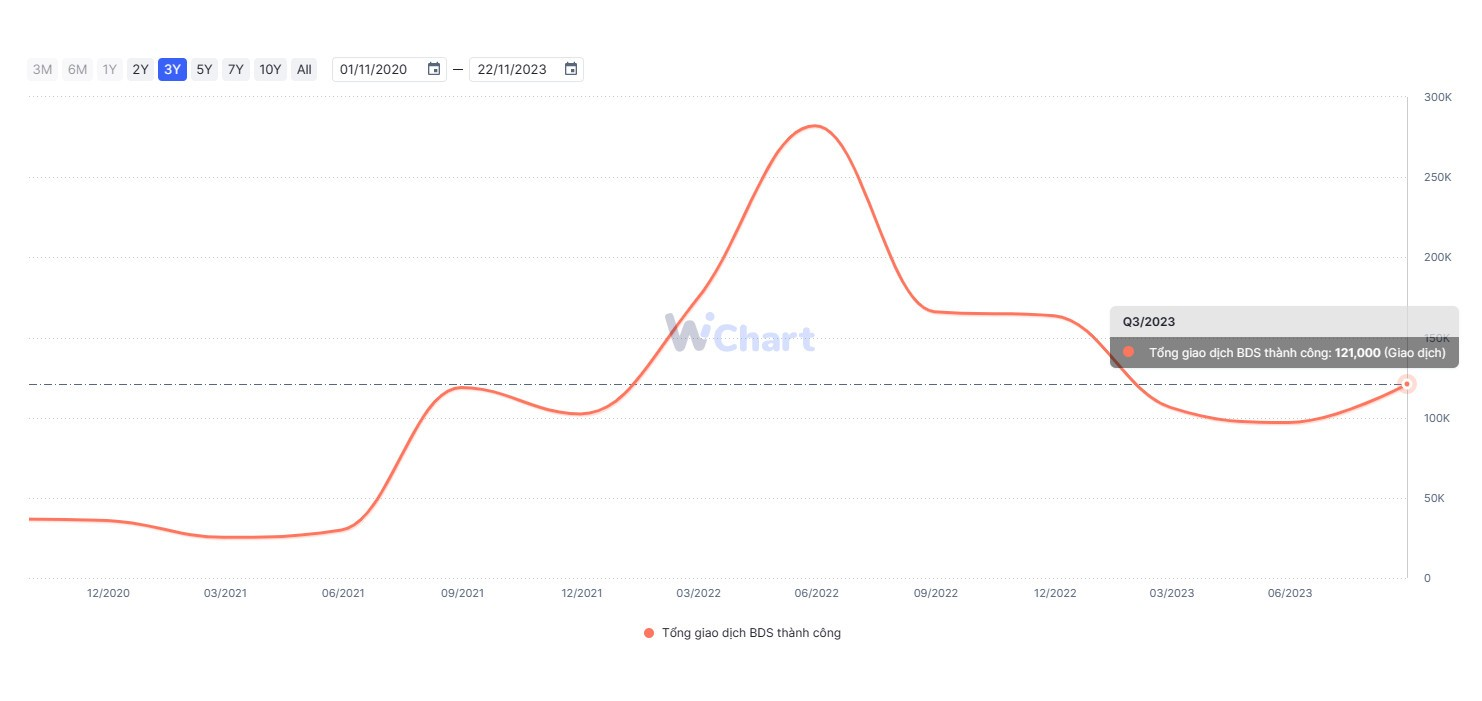Click the Q3/2023 data point marker
Screen dimensions: 1482x701
click(x=1407, y=384)
